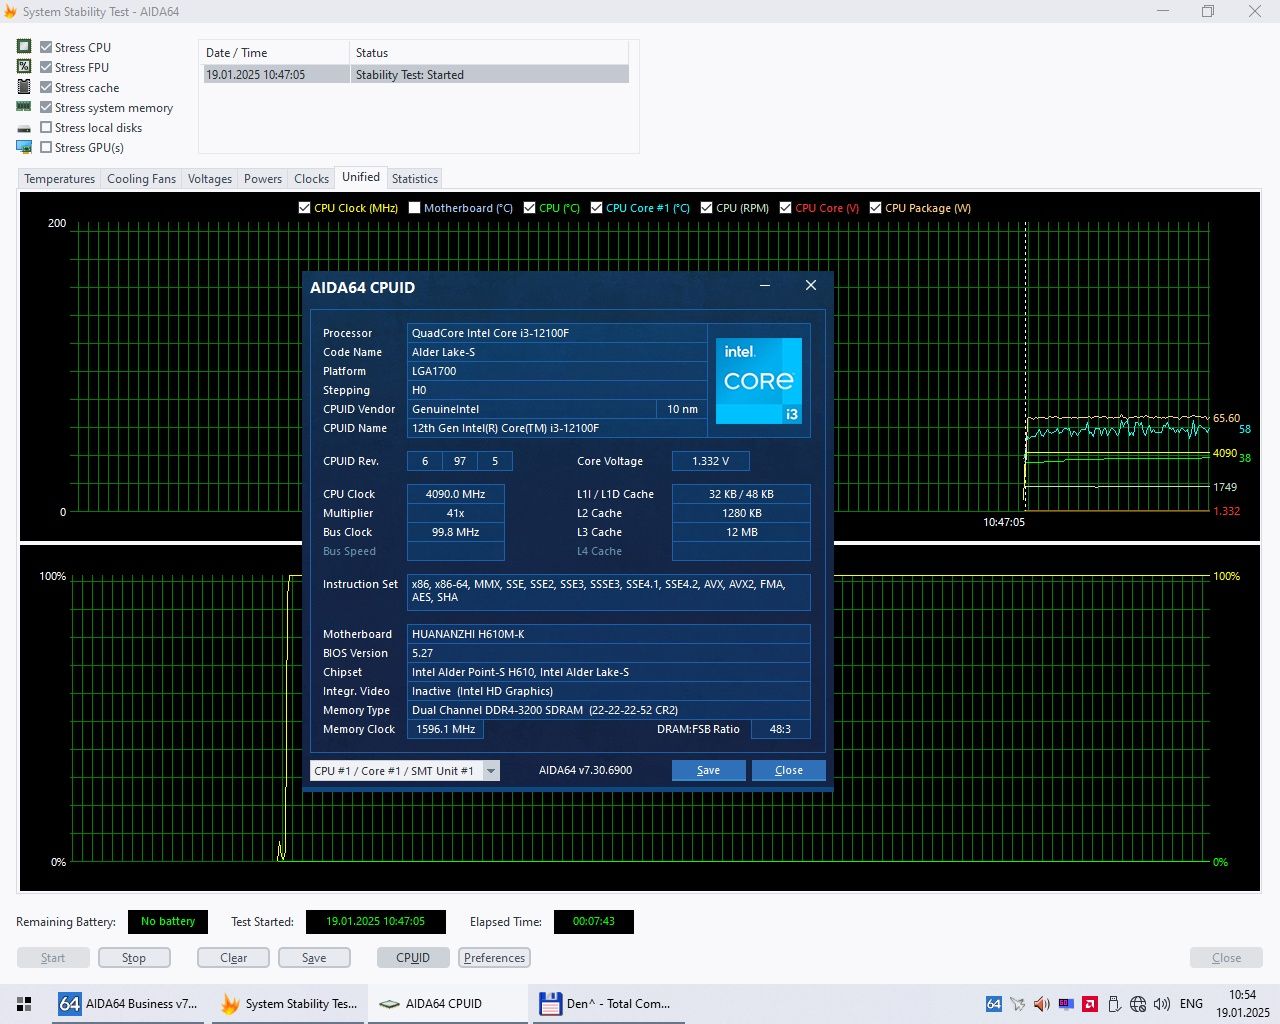Click the Status column header

click(489, 53)
